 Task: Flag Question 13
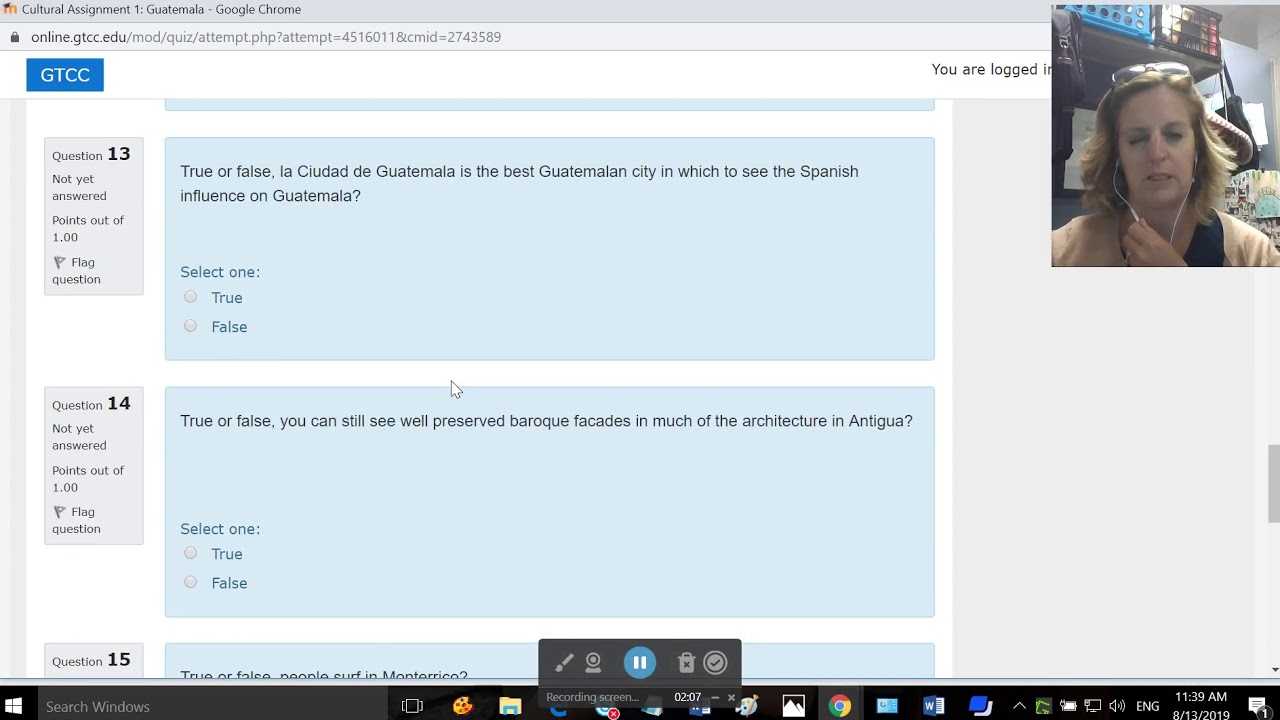76,270
